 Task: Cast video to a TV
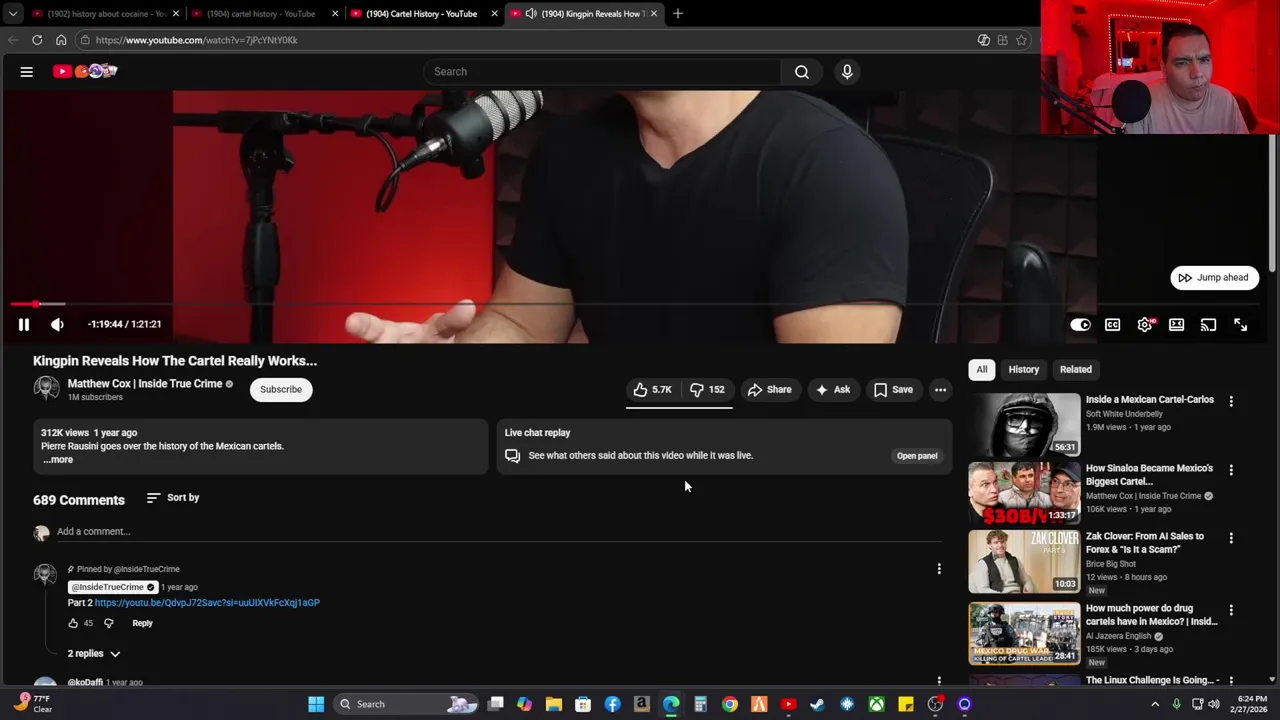coord(1208,325)
